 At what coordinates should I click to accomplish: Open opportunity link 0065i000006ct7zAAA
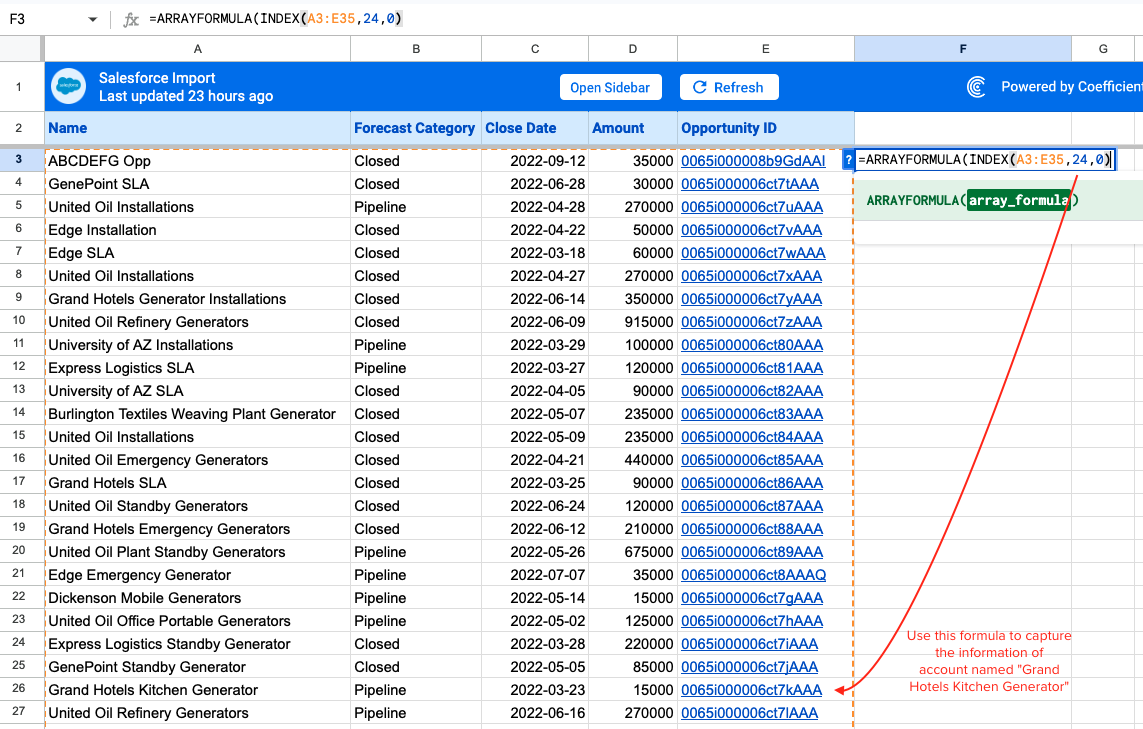coord(752,322)
